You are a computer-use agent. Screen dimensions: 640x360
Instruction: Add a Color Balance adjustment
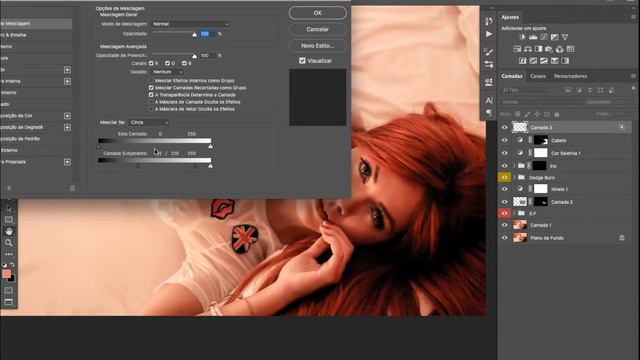pos(528,49)
